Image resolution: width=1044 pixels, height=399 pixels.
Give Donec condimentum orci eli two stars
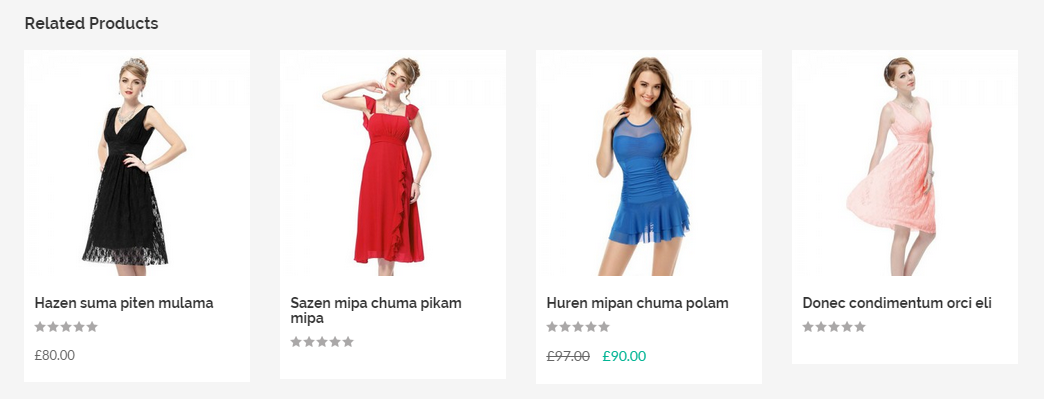pyautogui.click(x=821, y=326)
